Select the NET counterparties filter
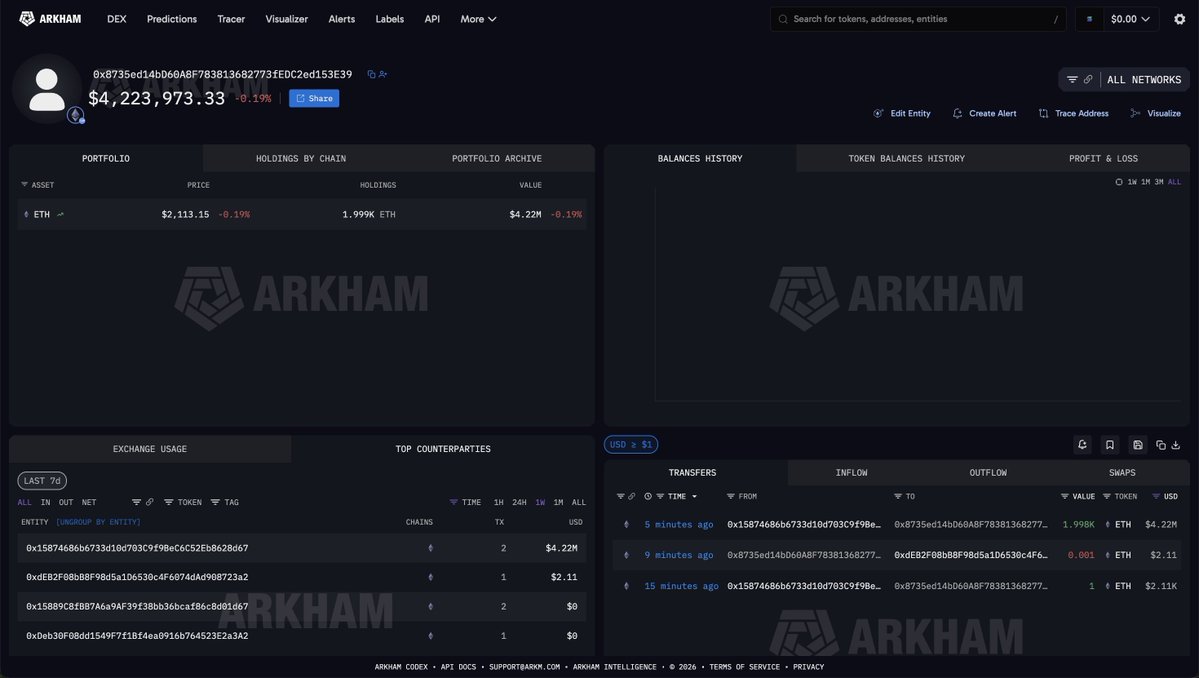The width and height of the screenshot is (1199, 678). [x=89, y=502]
